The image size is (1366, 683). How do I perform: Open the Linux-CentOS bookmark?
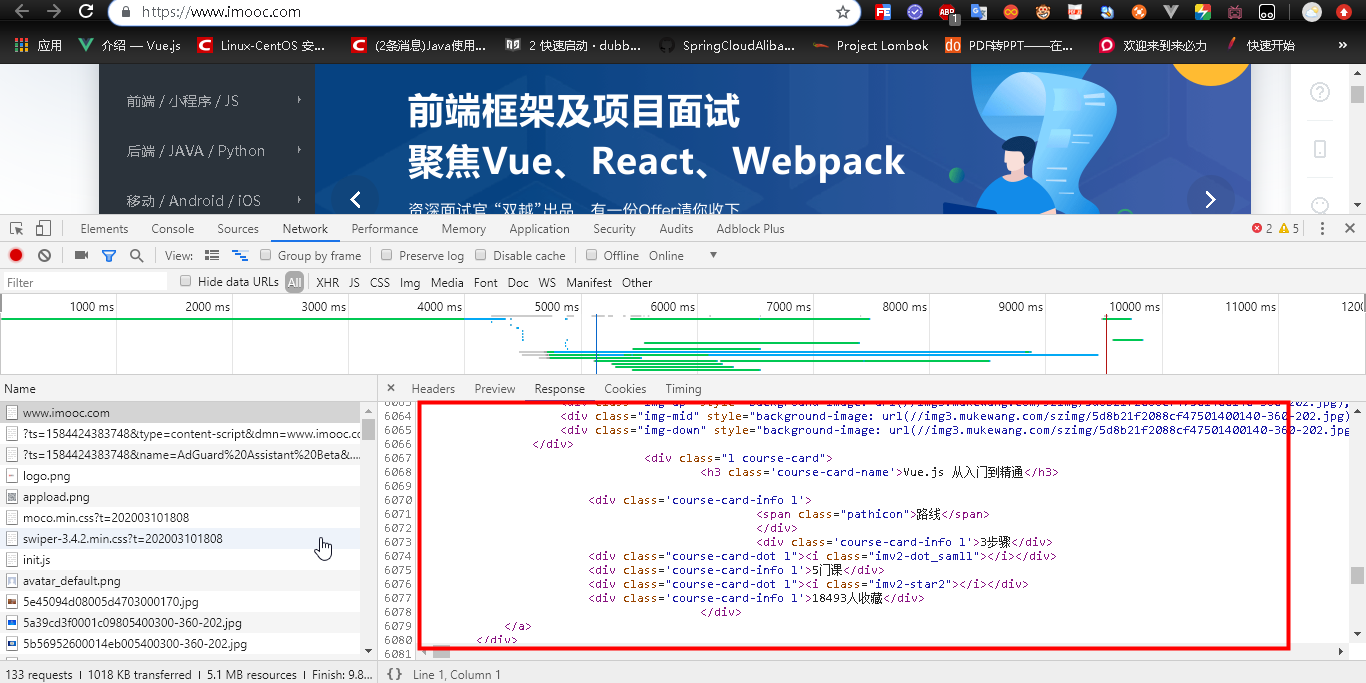[262, 45]
